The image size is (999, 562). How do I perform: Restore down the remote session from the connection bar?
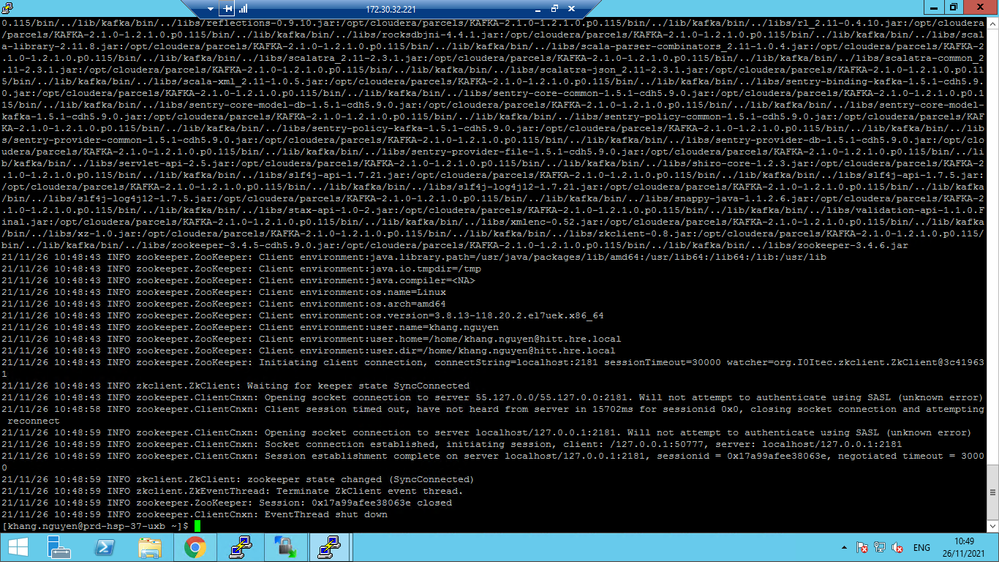coord(554,9)
